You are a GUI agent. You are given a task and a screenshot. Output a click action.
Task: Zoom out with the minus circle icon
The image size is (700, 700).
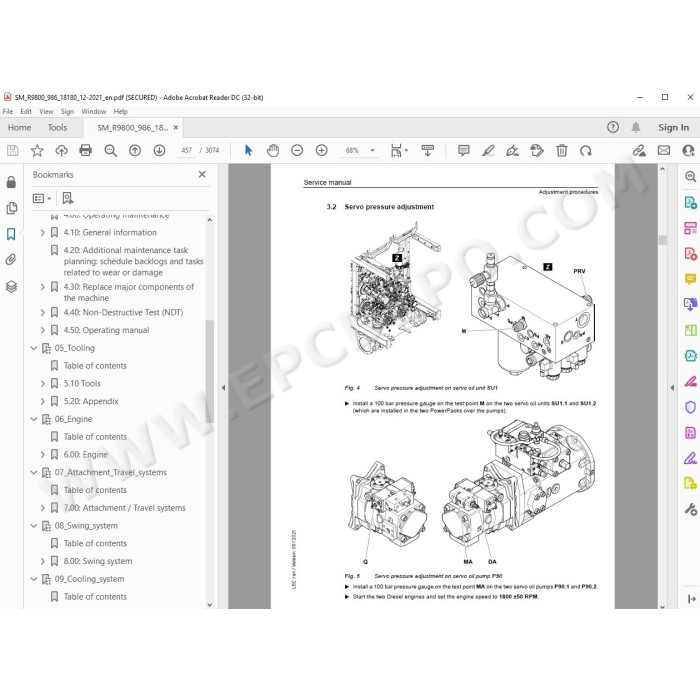tap(297, 150)
